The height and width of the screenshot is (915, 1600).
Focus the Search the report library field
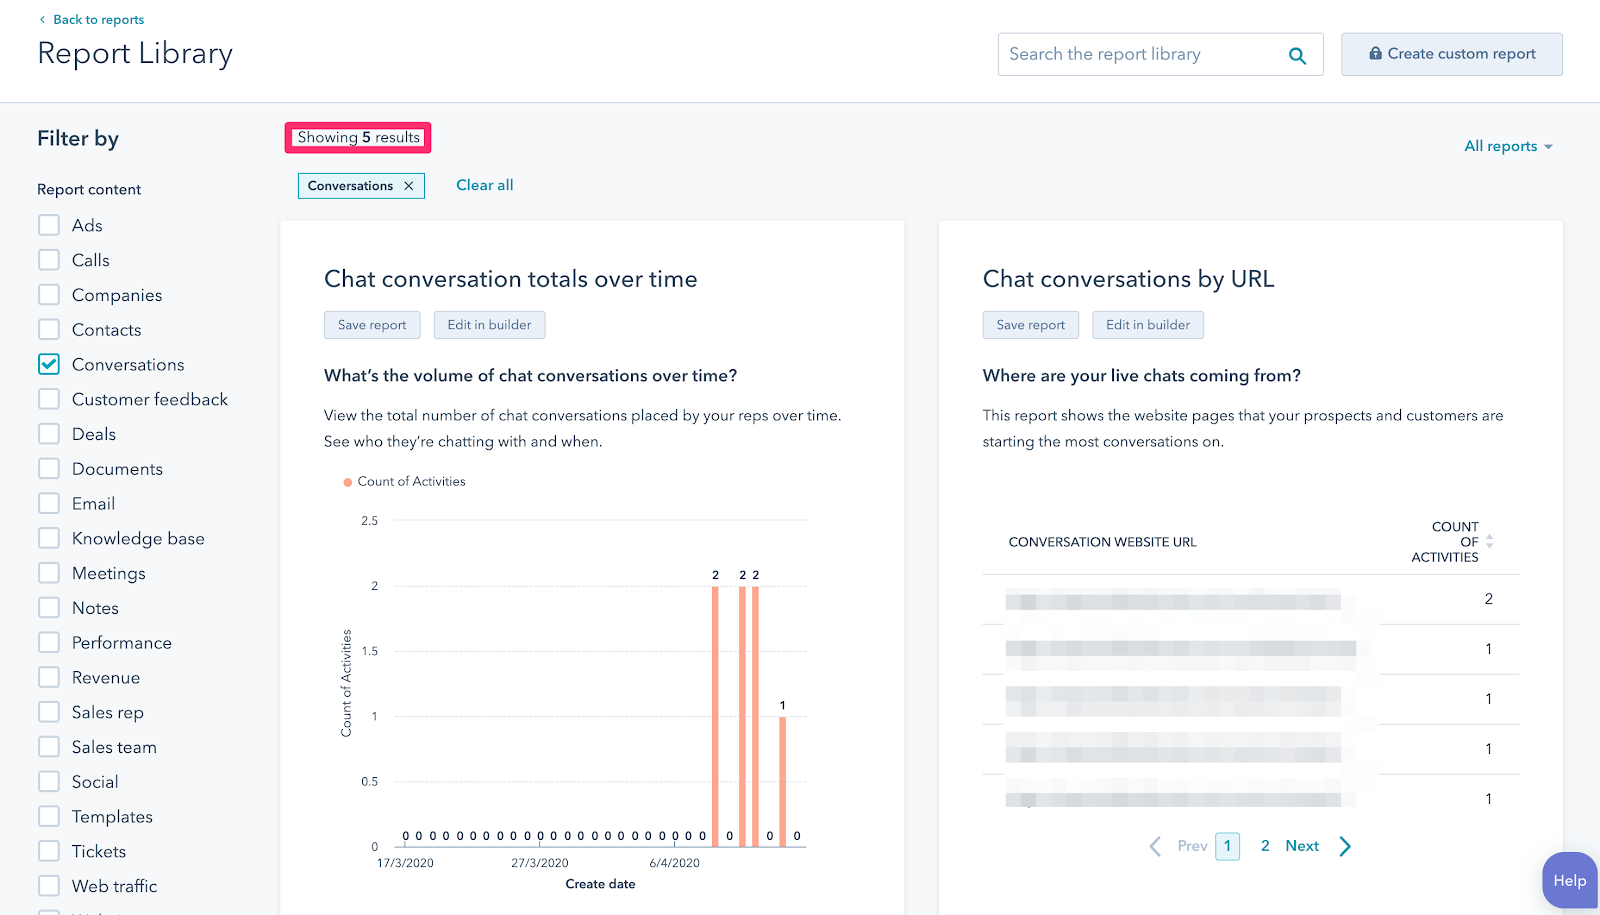click(1140, 55)
